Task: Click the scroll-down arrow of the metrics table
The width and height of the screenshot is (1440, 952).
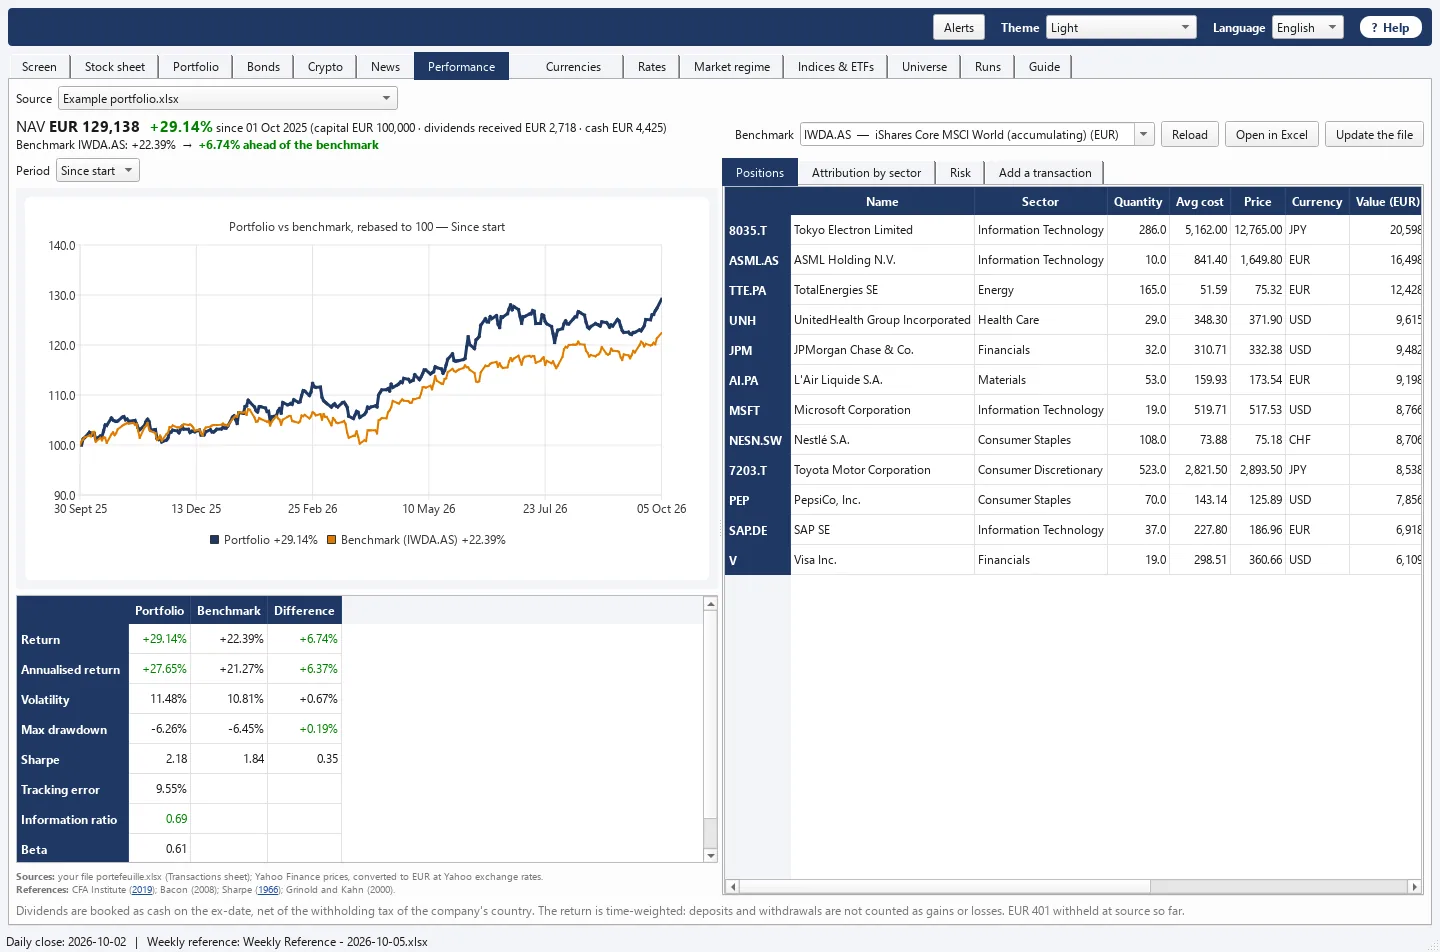Action: pos(711,856)
